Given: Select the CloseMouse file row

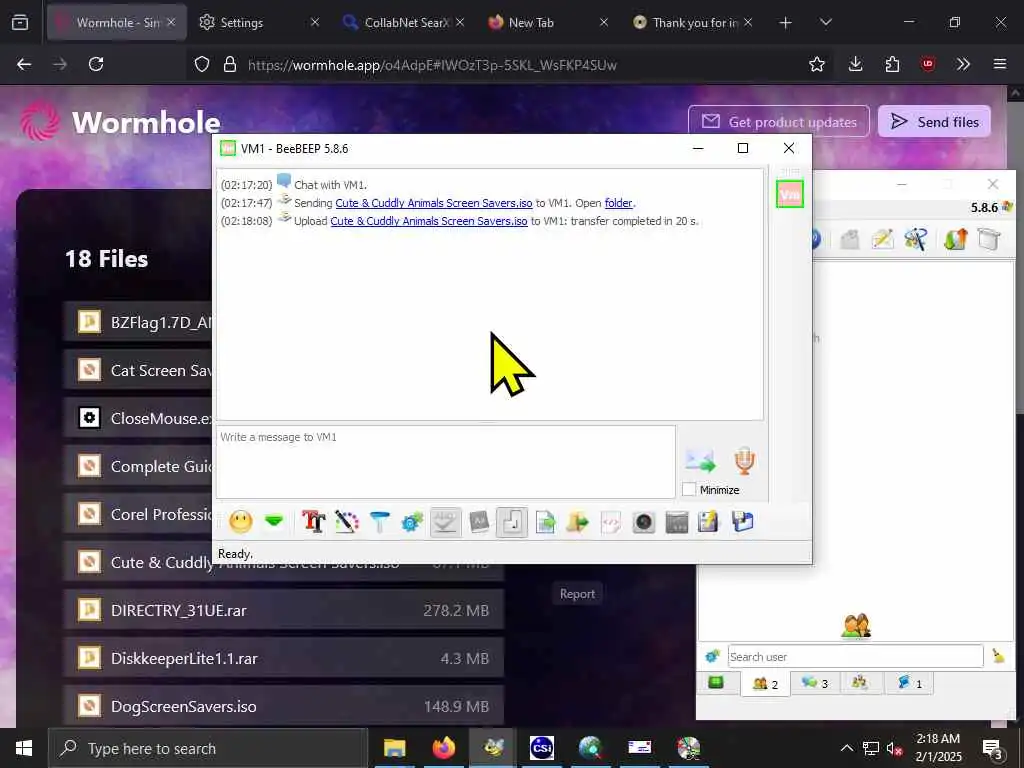Looking at the screenshot, I should (x=138, y=418).
